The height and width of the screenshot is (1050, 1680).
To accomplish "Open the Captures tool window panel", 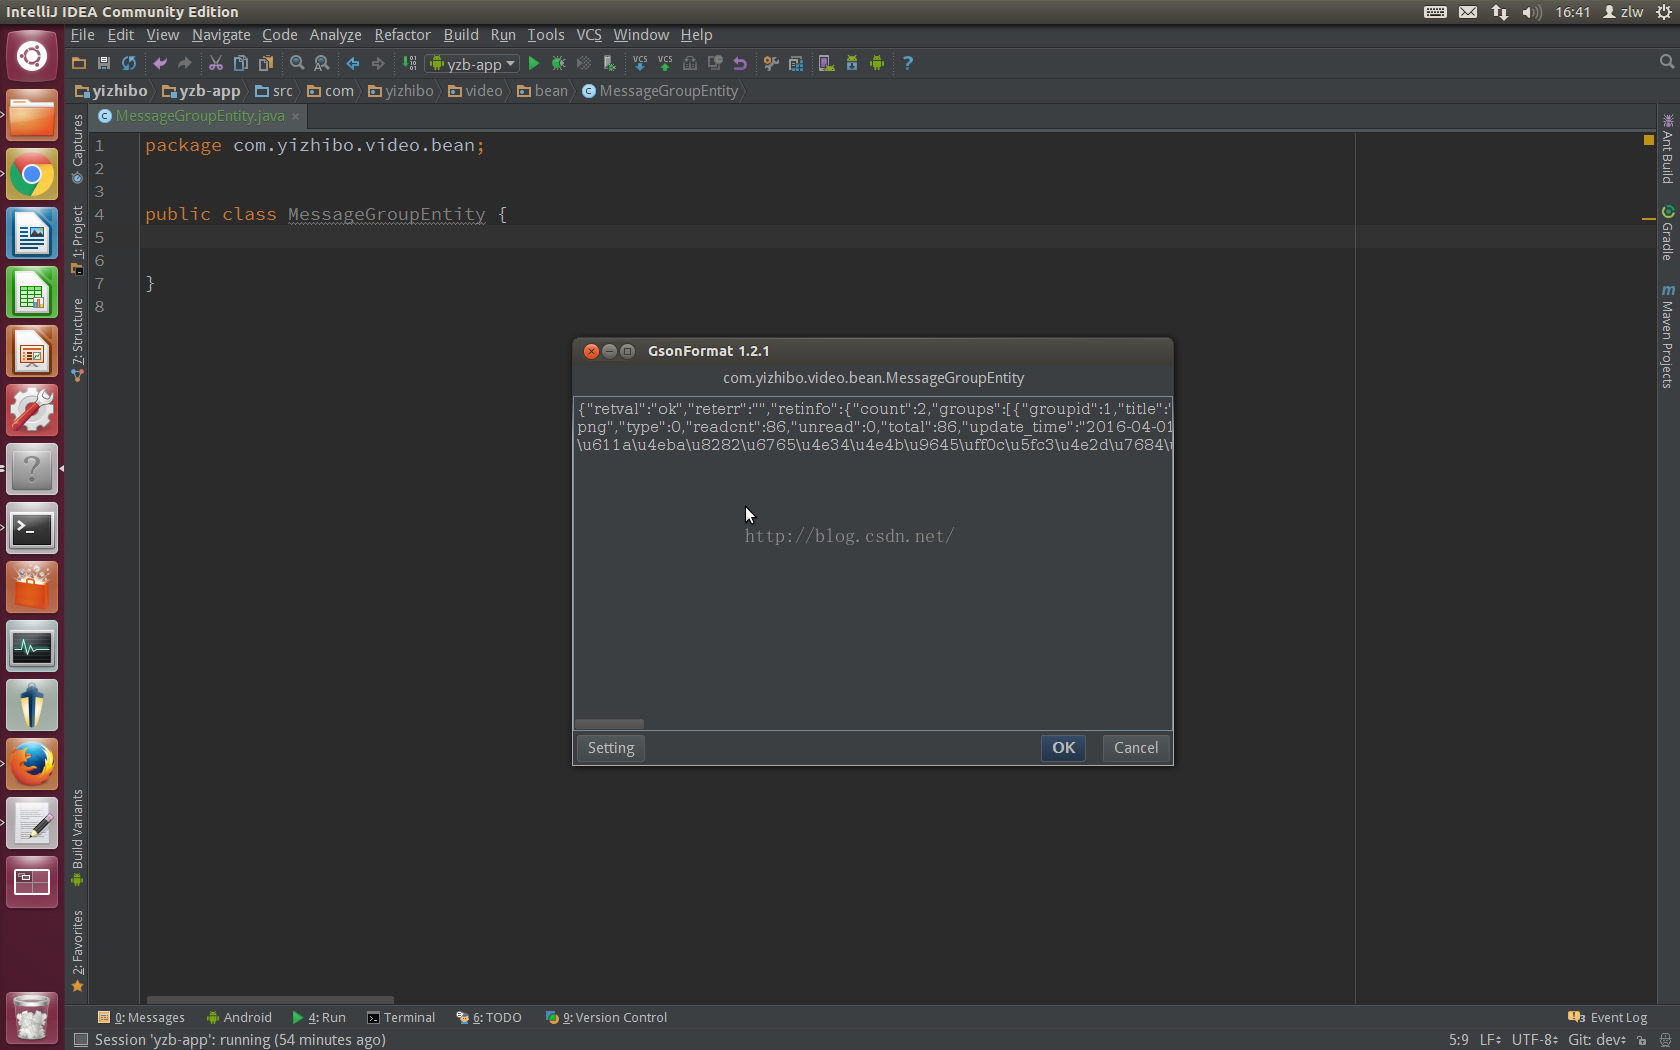I will pos(77,148).
